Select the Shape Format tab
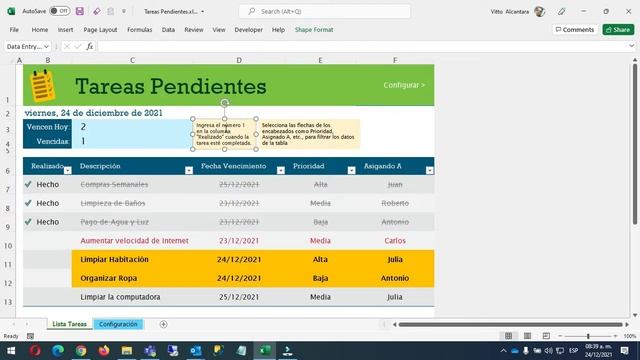This screenshot has height=360, width=640. tap(314, 30)
